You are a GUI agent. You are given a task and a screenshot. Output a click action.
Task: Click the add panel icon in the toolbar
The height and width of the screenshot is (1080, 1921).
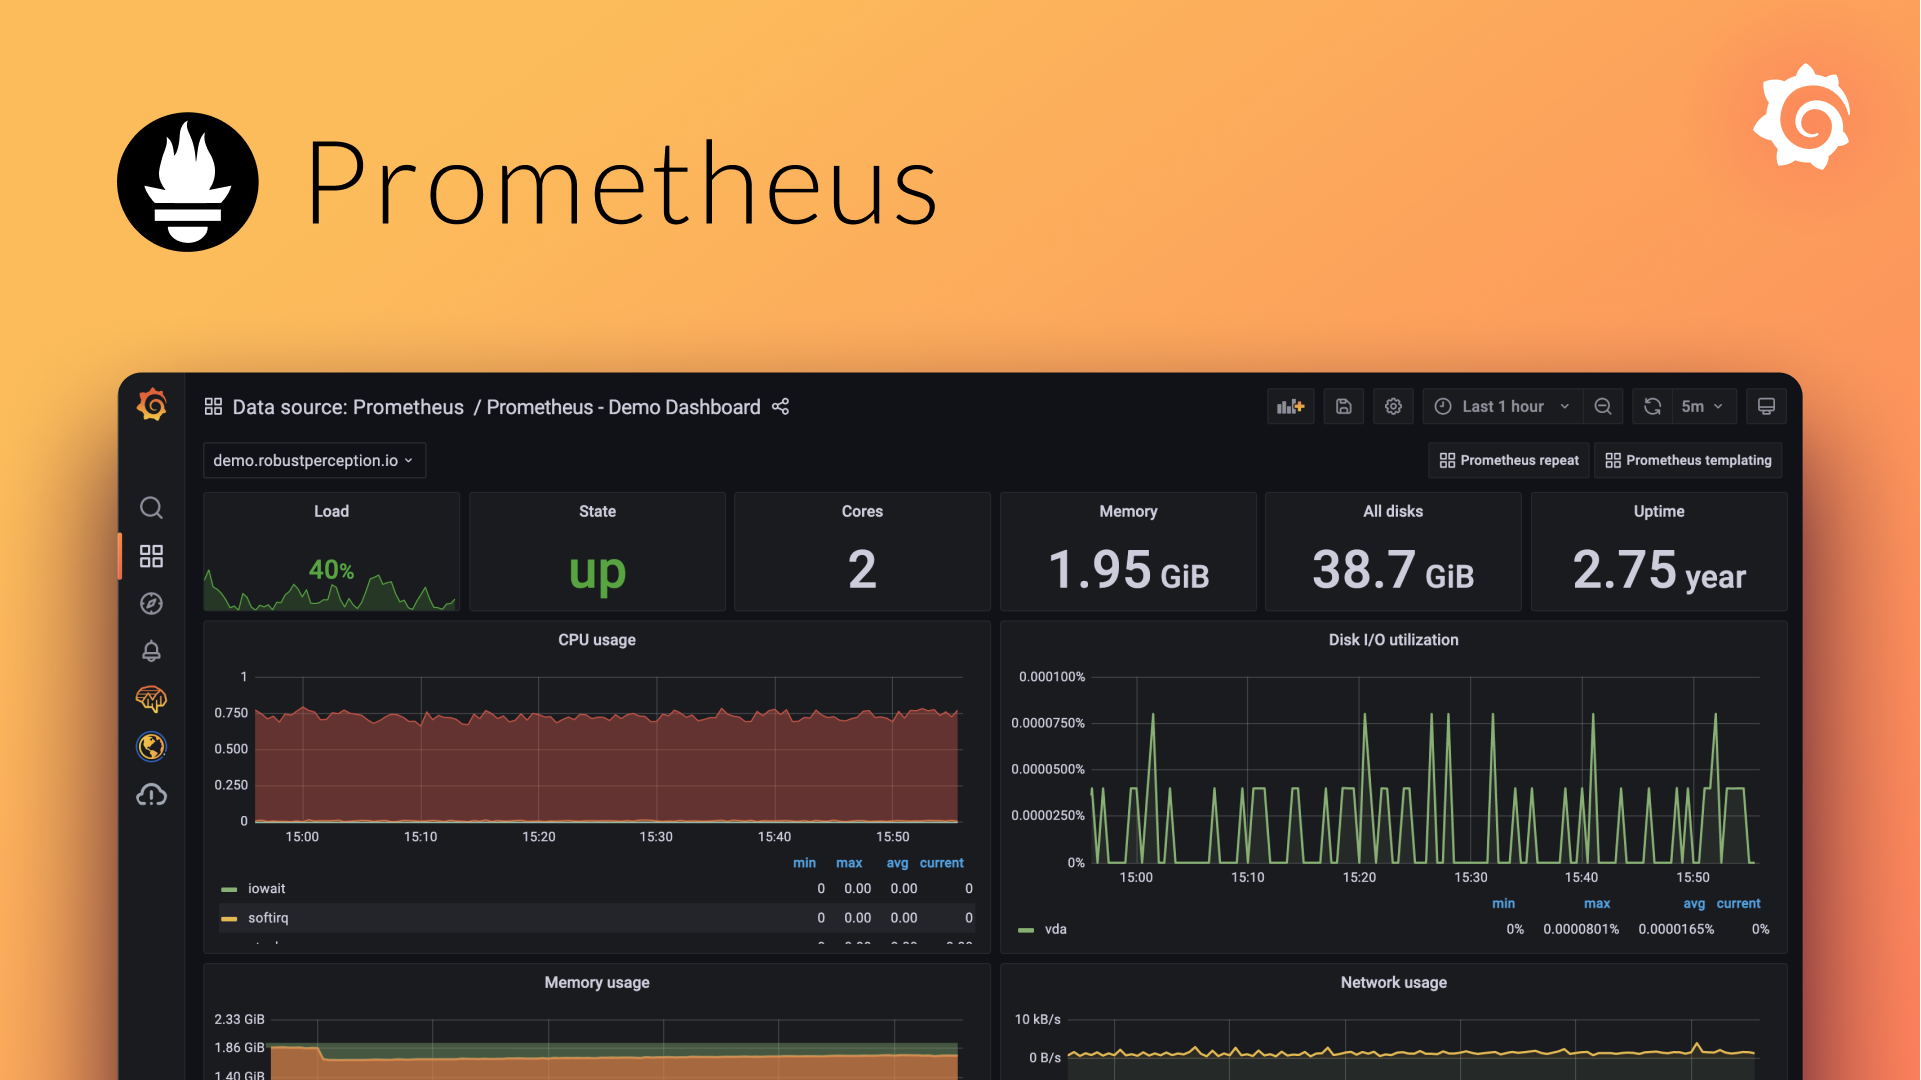tap(1290, 406)
